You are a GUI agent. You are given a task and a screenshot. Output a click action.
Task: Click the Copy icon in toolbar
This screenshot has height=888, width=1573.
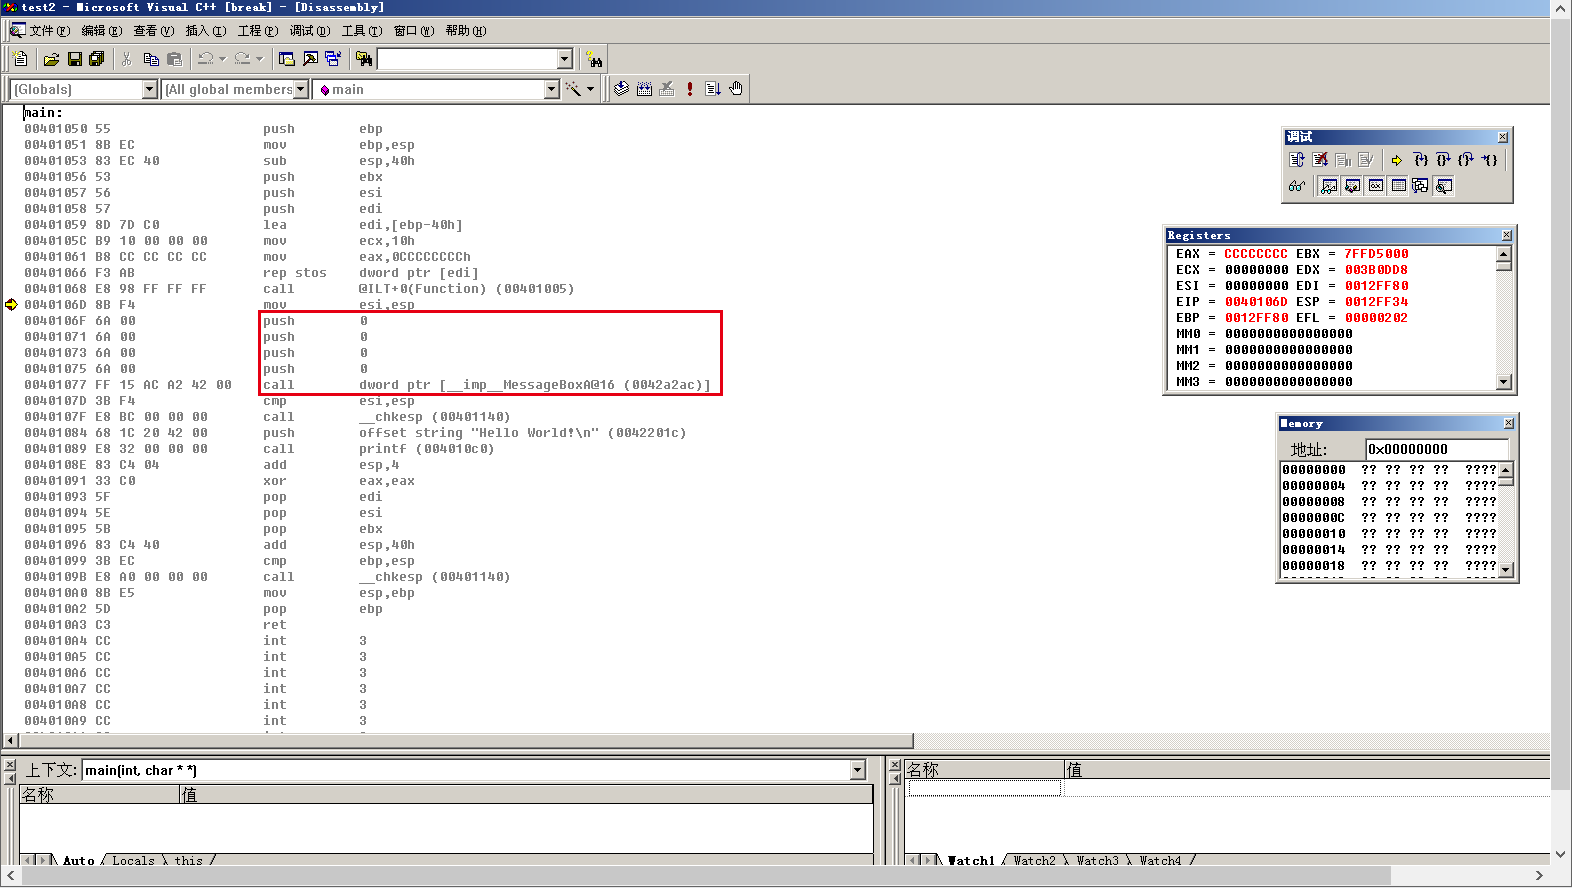point(151,59)
